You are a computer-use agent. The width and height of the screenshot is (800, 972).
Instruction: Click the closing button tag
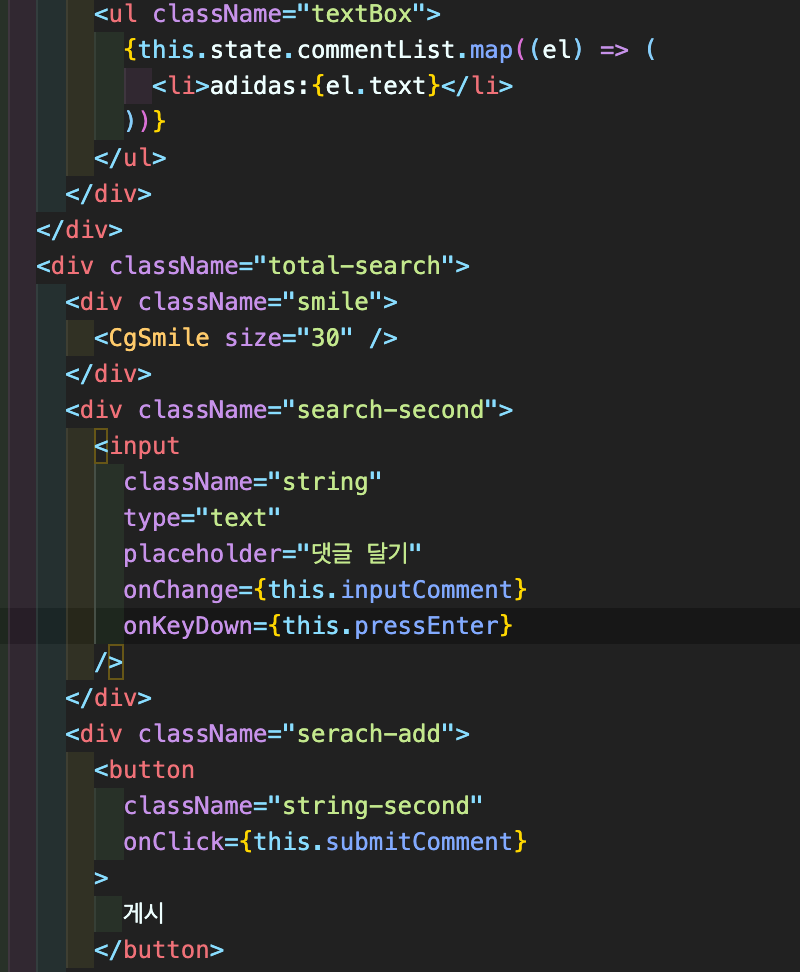pyautogui.click(x=159, y=950)
